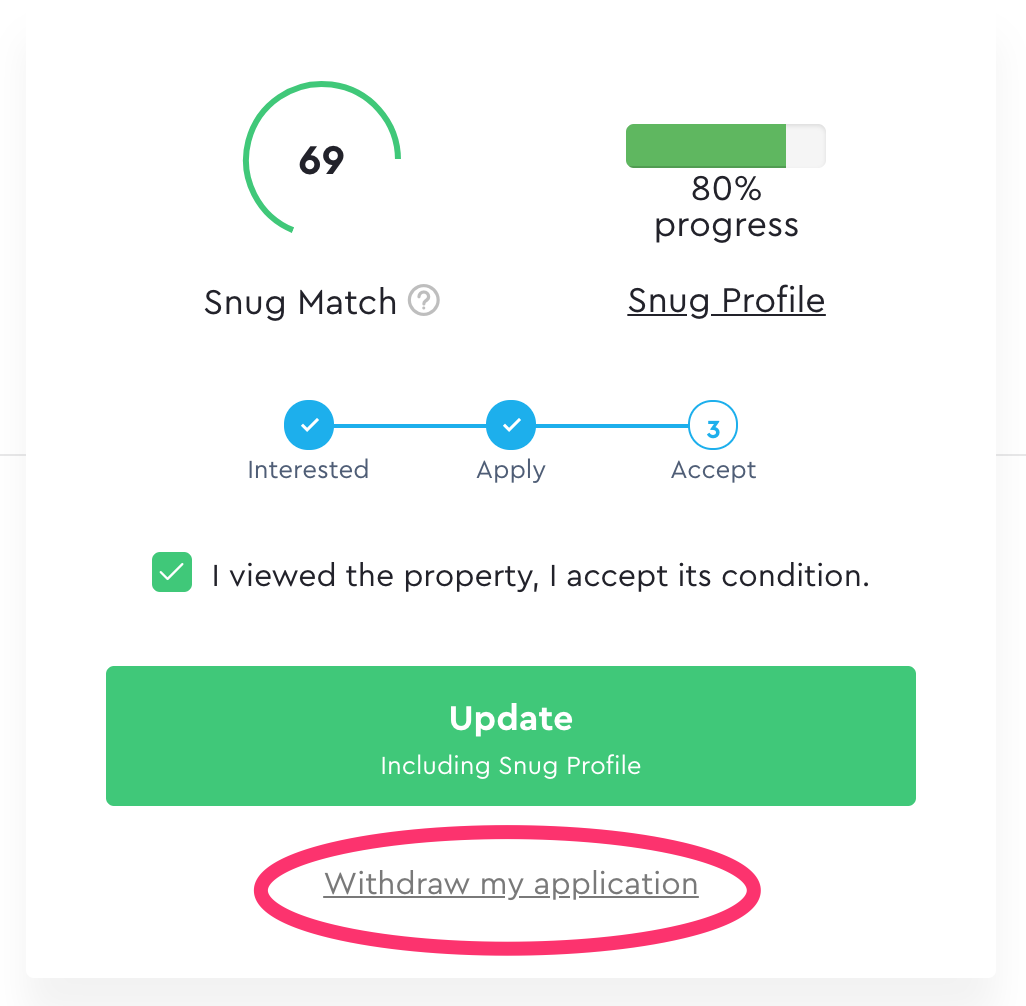1026x1006 pixels.
Task: Click the gray unfilled end of progress bar
Action: click(805, 146)
